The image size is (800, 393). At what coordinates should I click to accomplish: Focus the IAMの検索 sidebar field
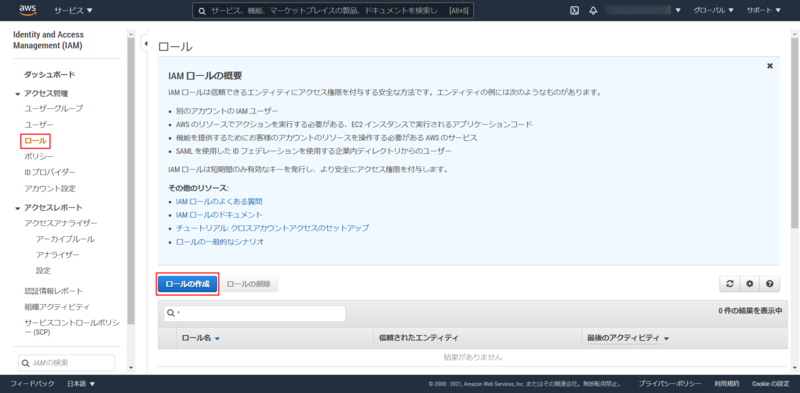66,363
